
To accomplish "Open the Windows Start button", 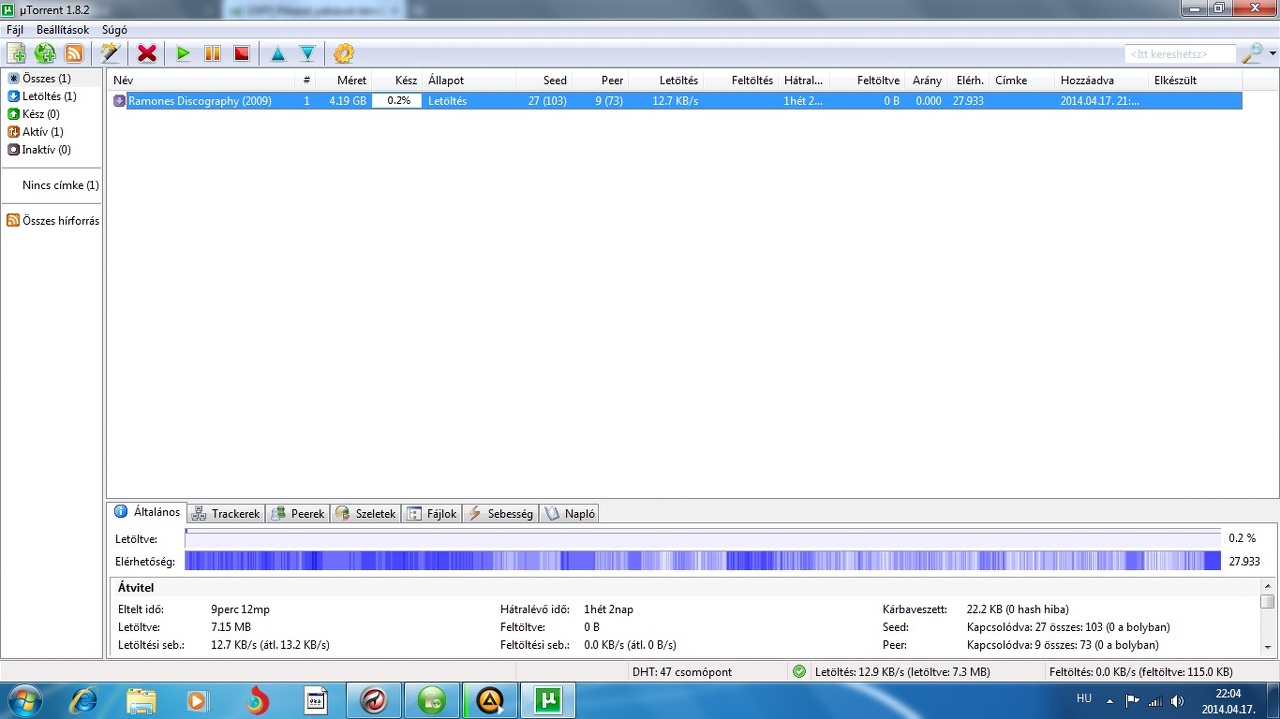I will [23, 701].
